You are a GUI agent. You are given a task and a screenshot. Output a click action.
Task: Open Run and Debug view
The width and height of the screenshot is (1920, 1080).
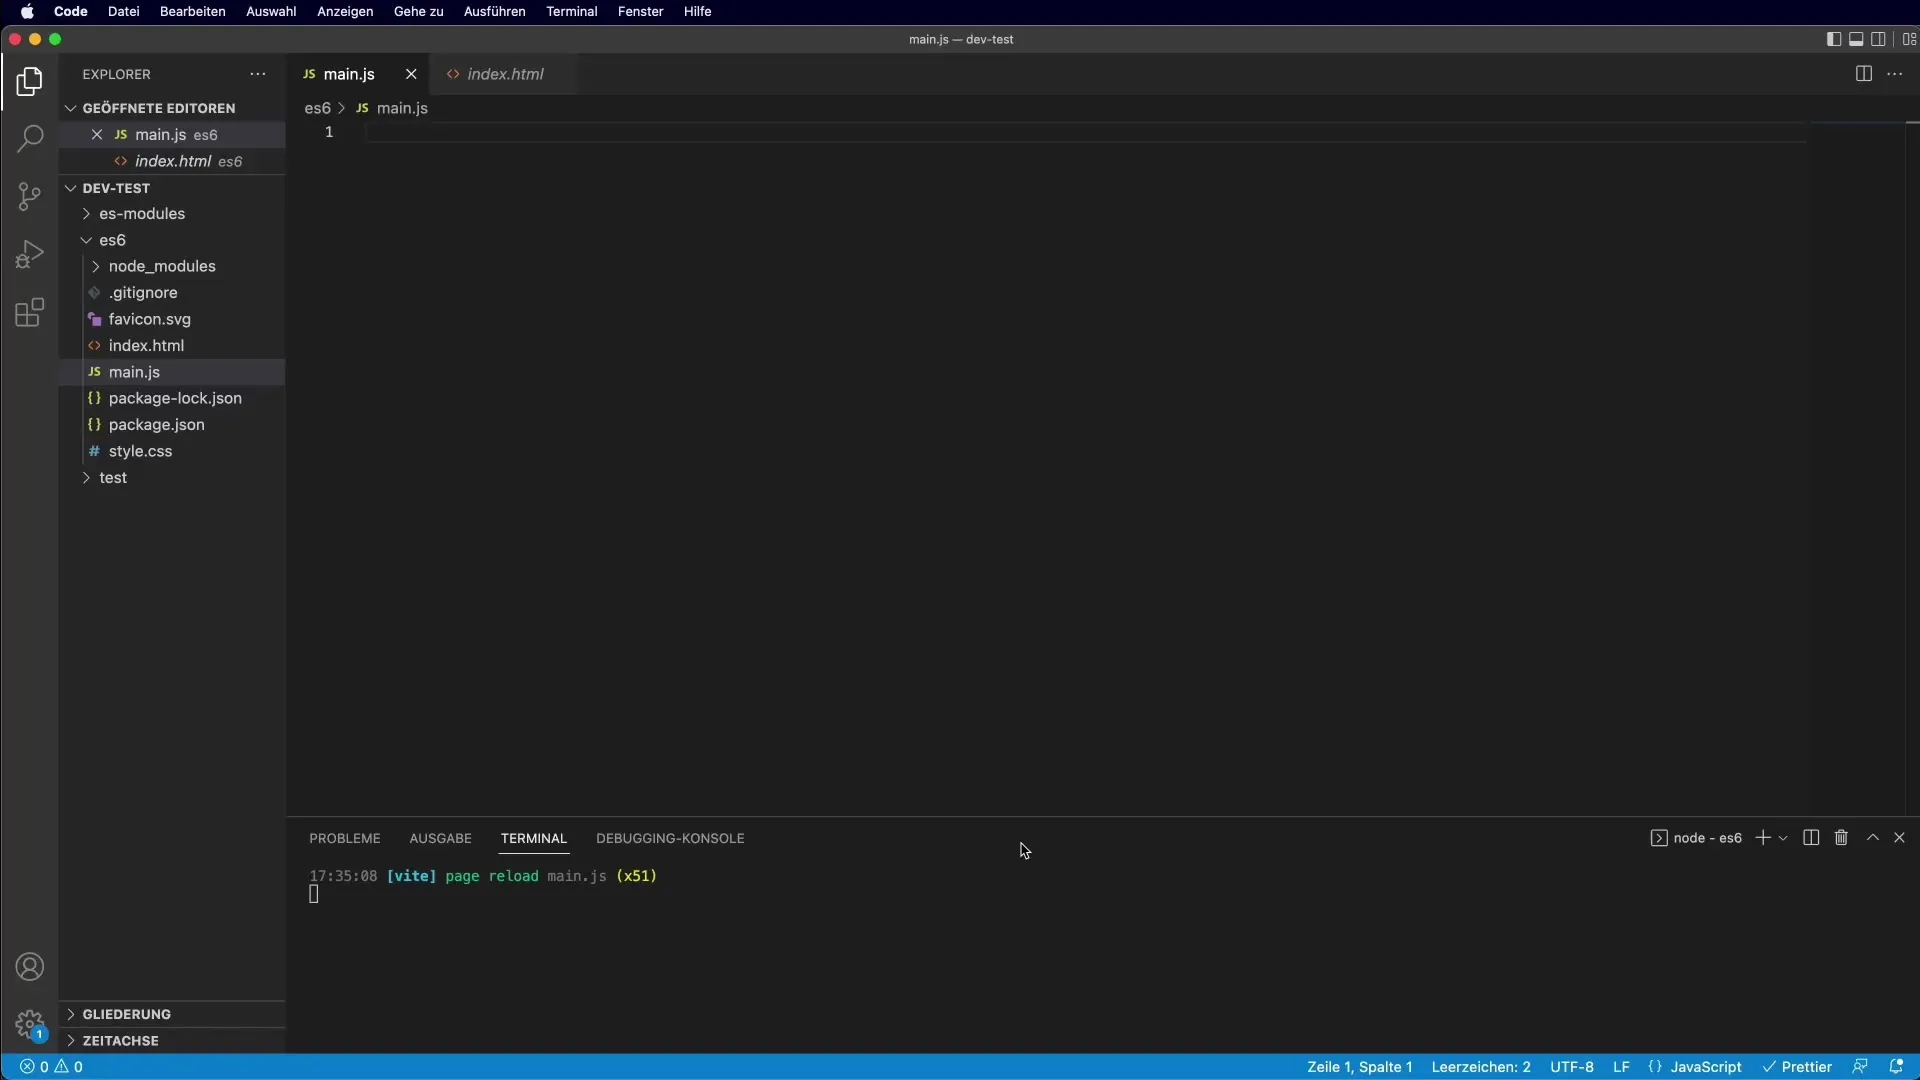pos(30,254)
